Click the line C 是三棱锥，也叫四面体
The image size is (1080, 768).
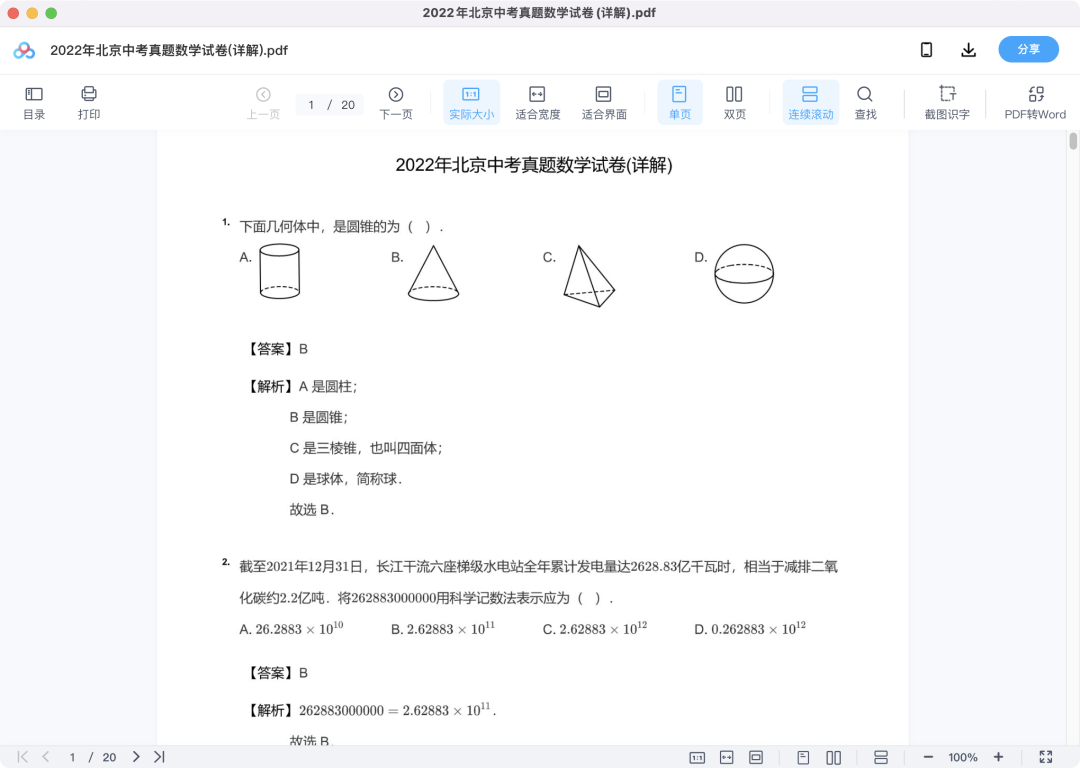[366, 448]
